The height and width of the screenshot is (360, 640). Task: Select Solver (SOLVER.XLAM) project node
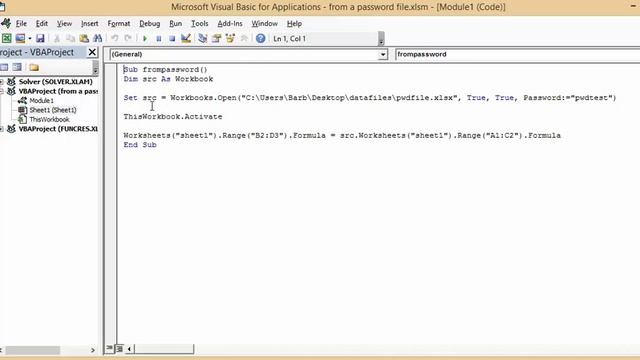56,82
